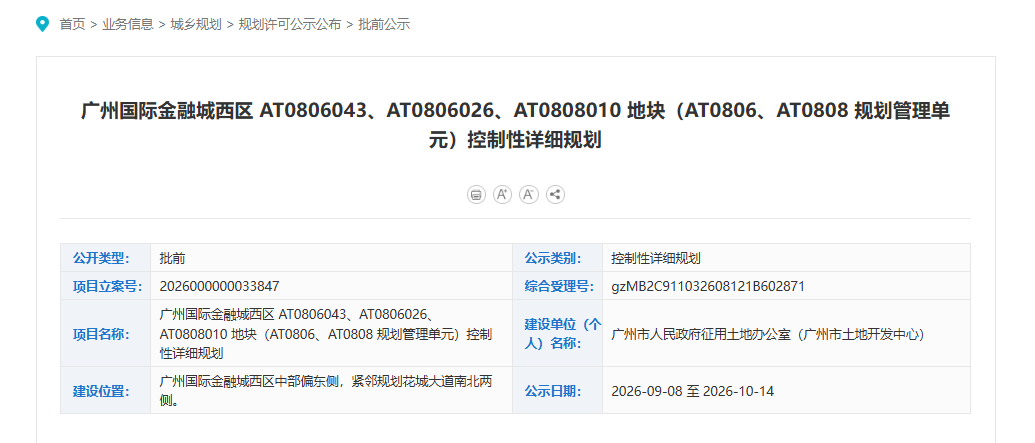Open 业务信息 breadcrumb link
1035x443 pixels.
pos(127,24)
